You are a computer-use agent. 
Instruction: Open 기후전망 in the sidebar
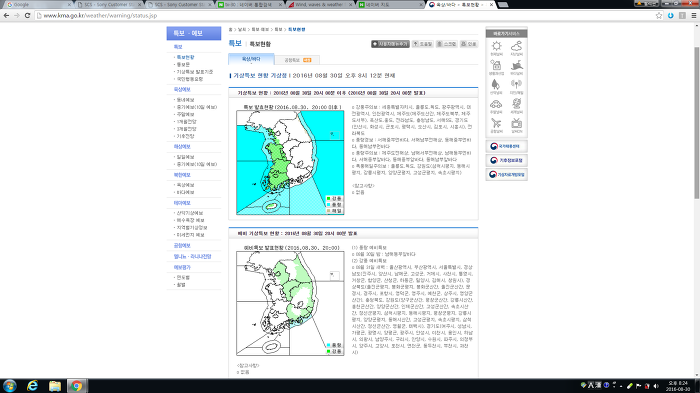pos(185,136)
